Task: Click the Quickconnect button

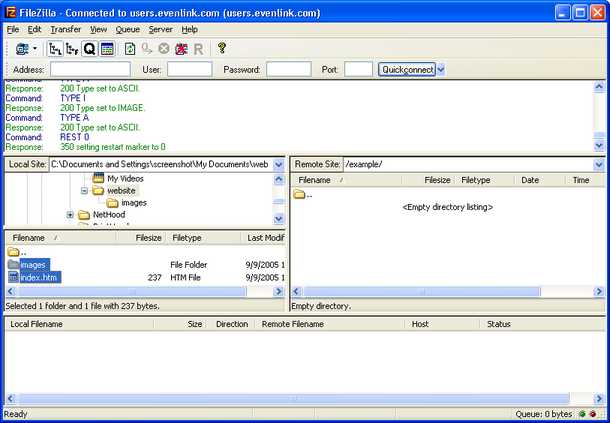Action: [407, 70]
